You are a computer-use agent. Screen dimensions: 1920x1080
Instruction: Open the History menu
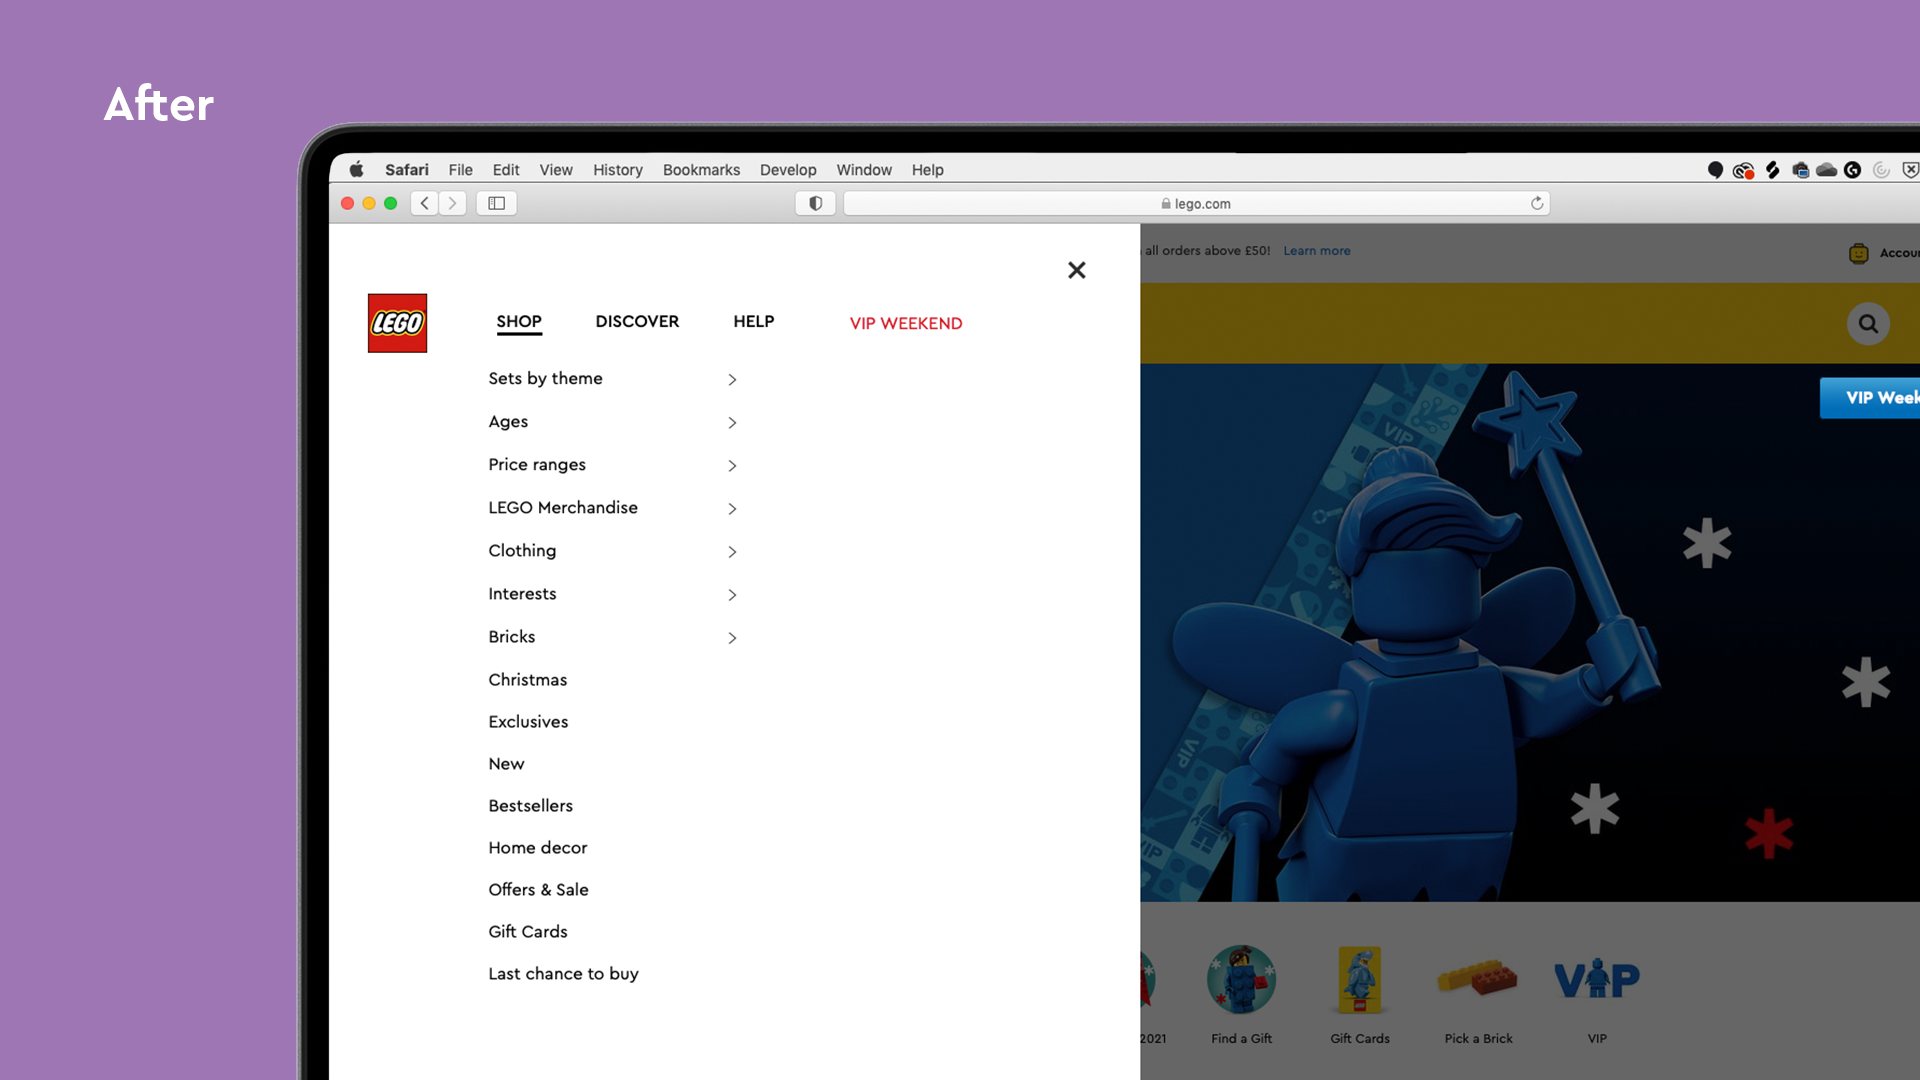[618, 170]
